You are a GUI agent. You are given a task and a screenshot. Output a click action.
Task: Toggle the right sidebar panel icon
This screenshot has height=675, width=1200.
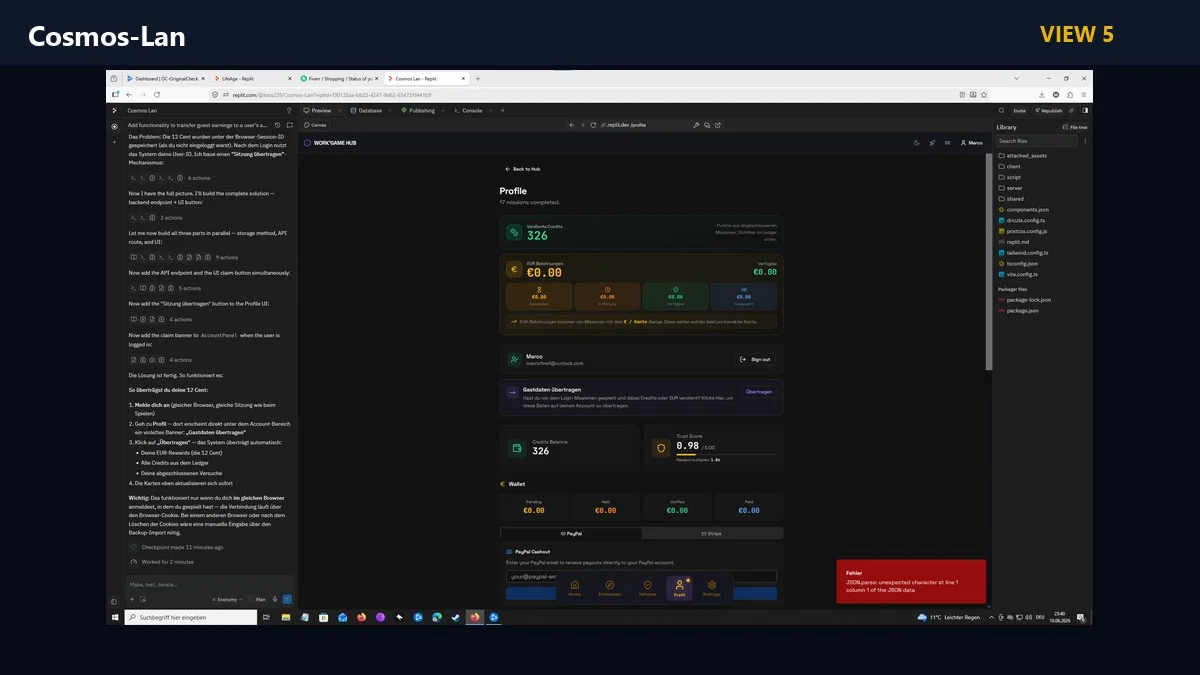pos(1085,110)
